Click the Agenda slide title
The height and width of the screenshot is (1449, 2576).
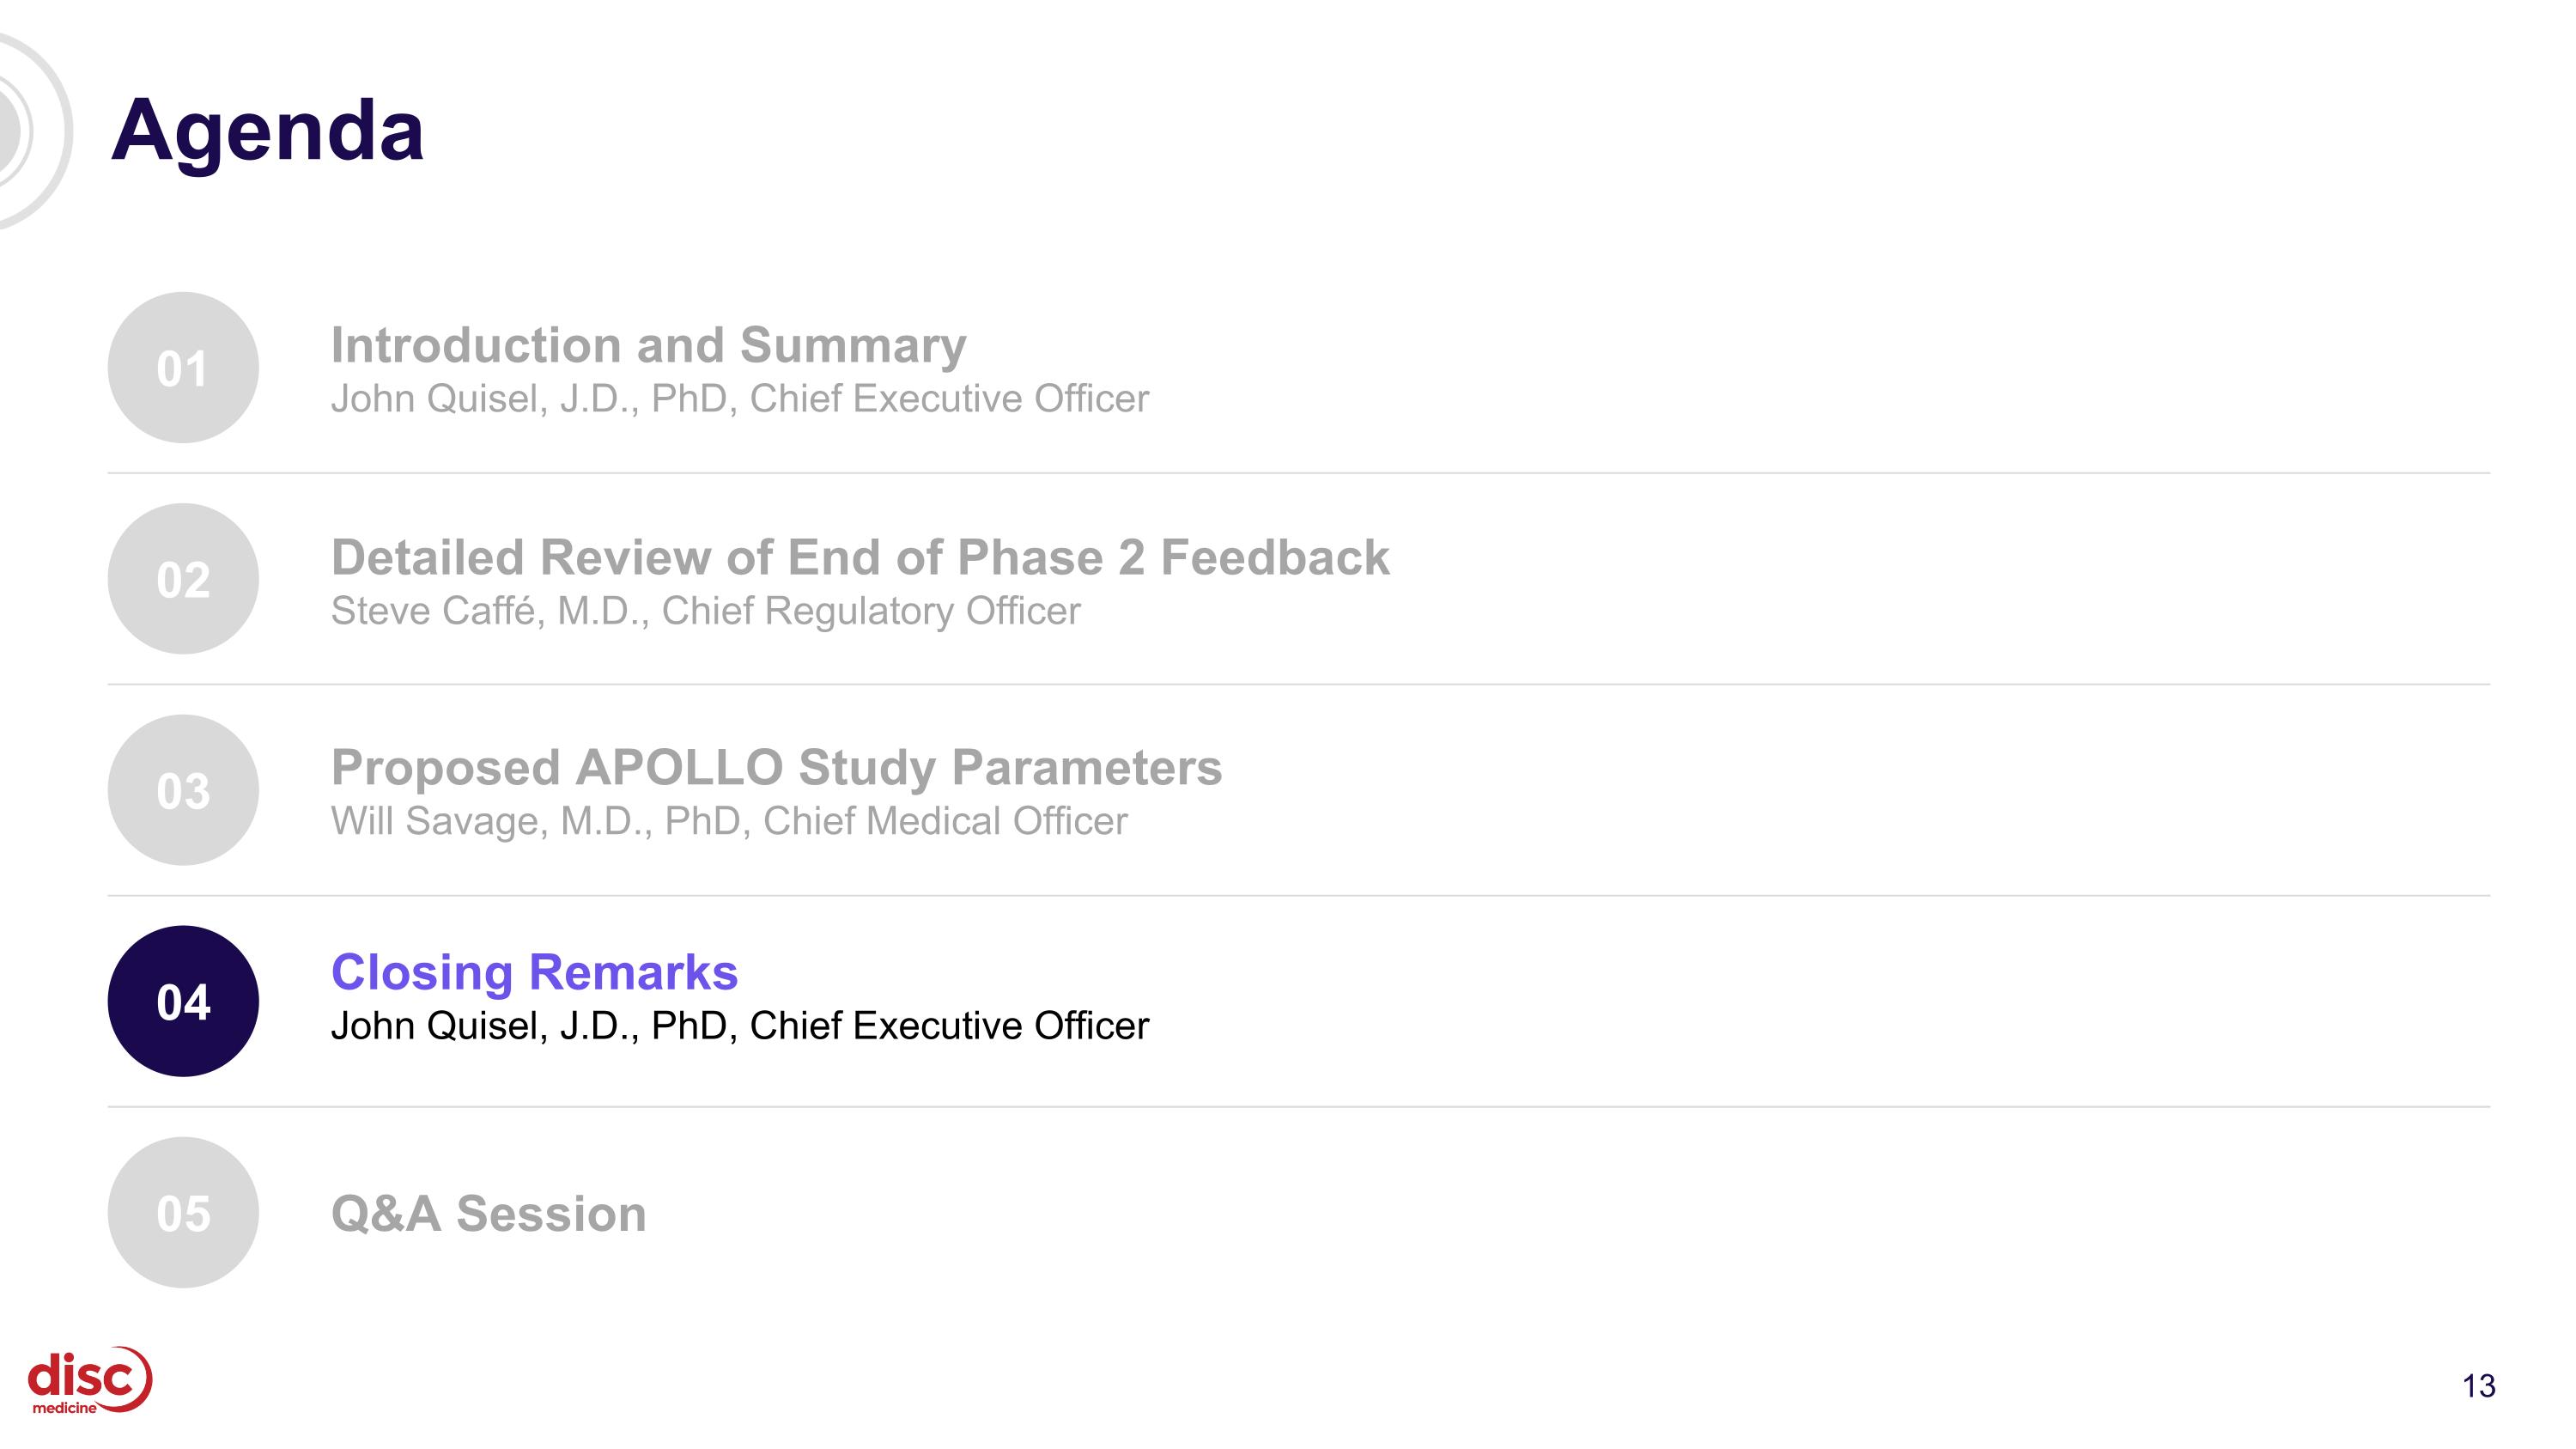click(x=268, y=131)
